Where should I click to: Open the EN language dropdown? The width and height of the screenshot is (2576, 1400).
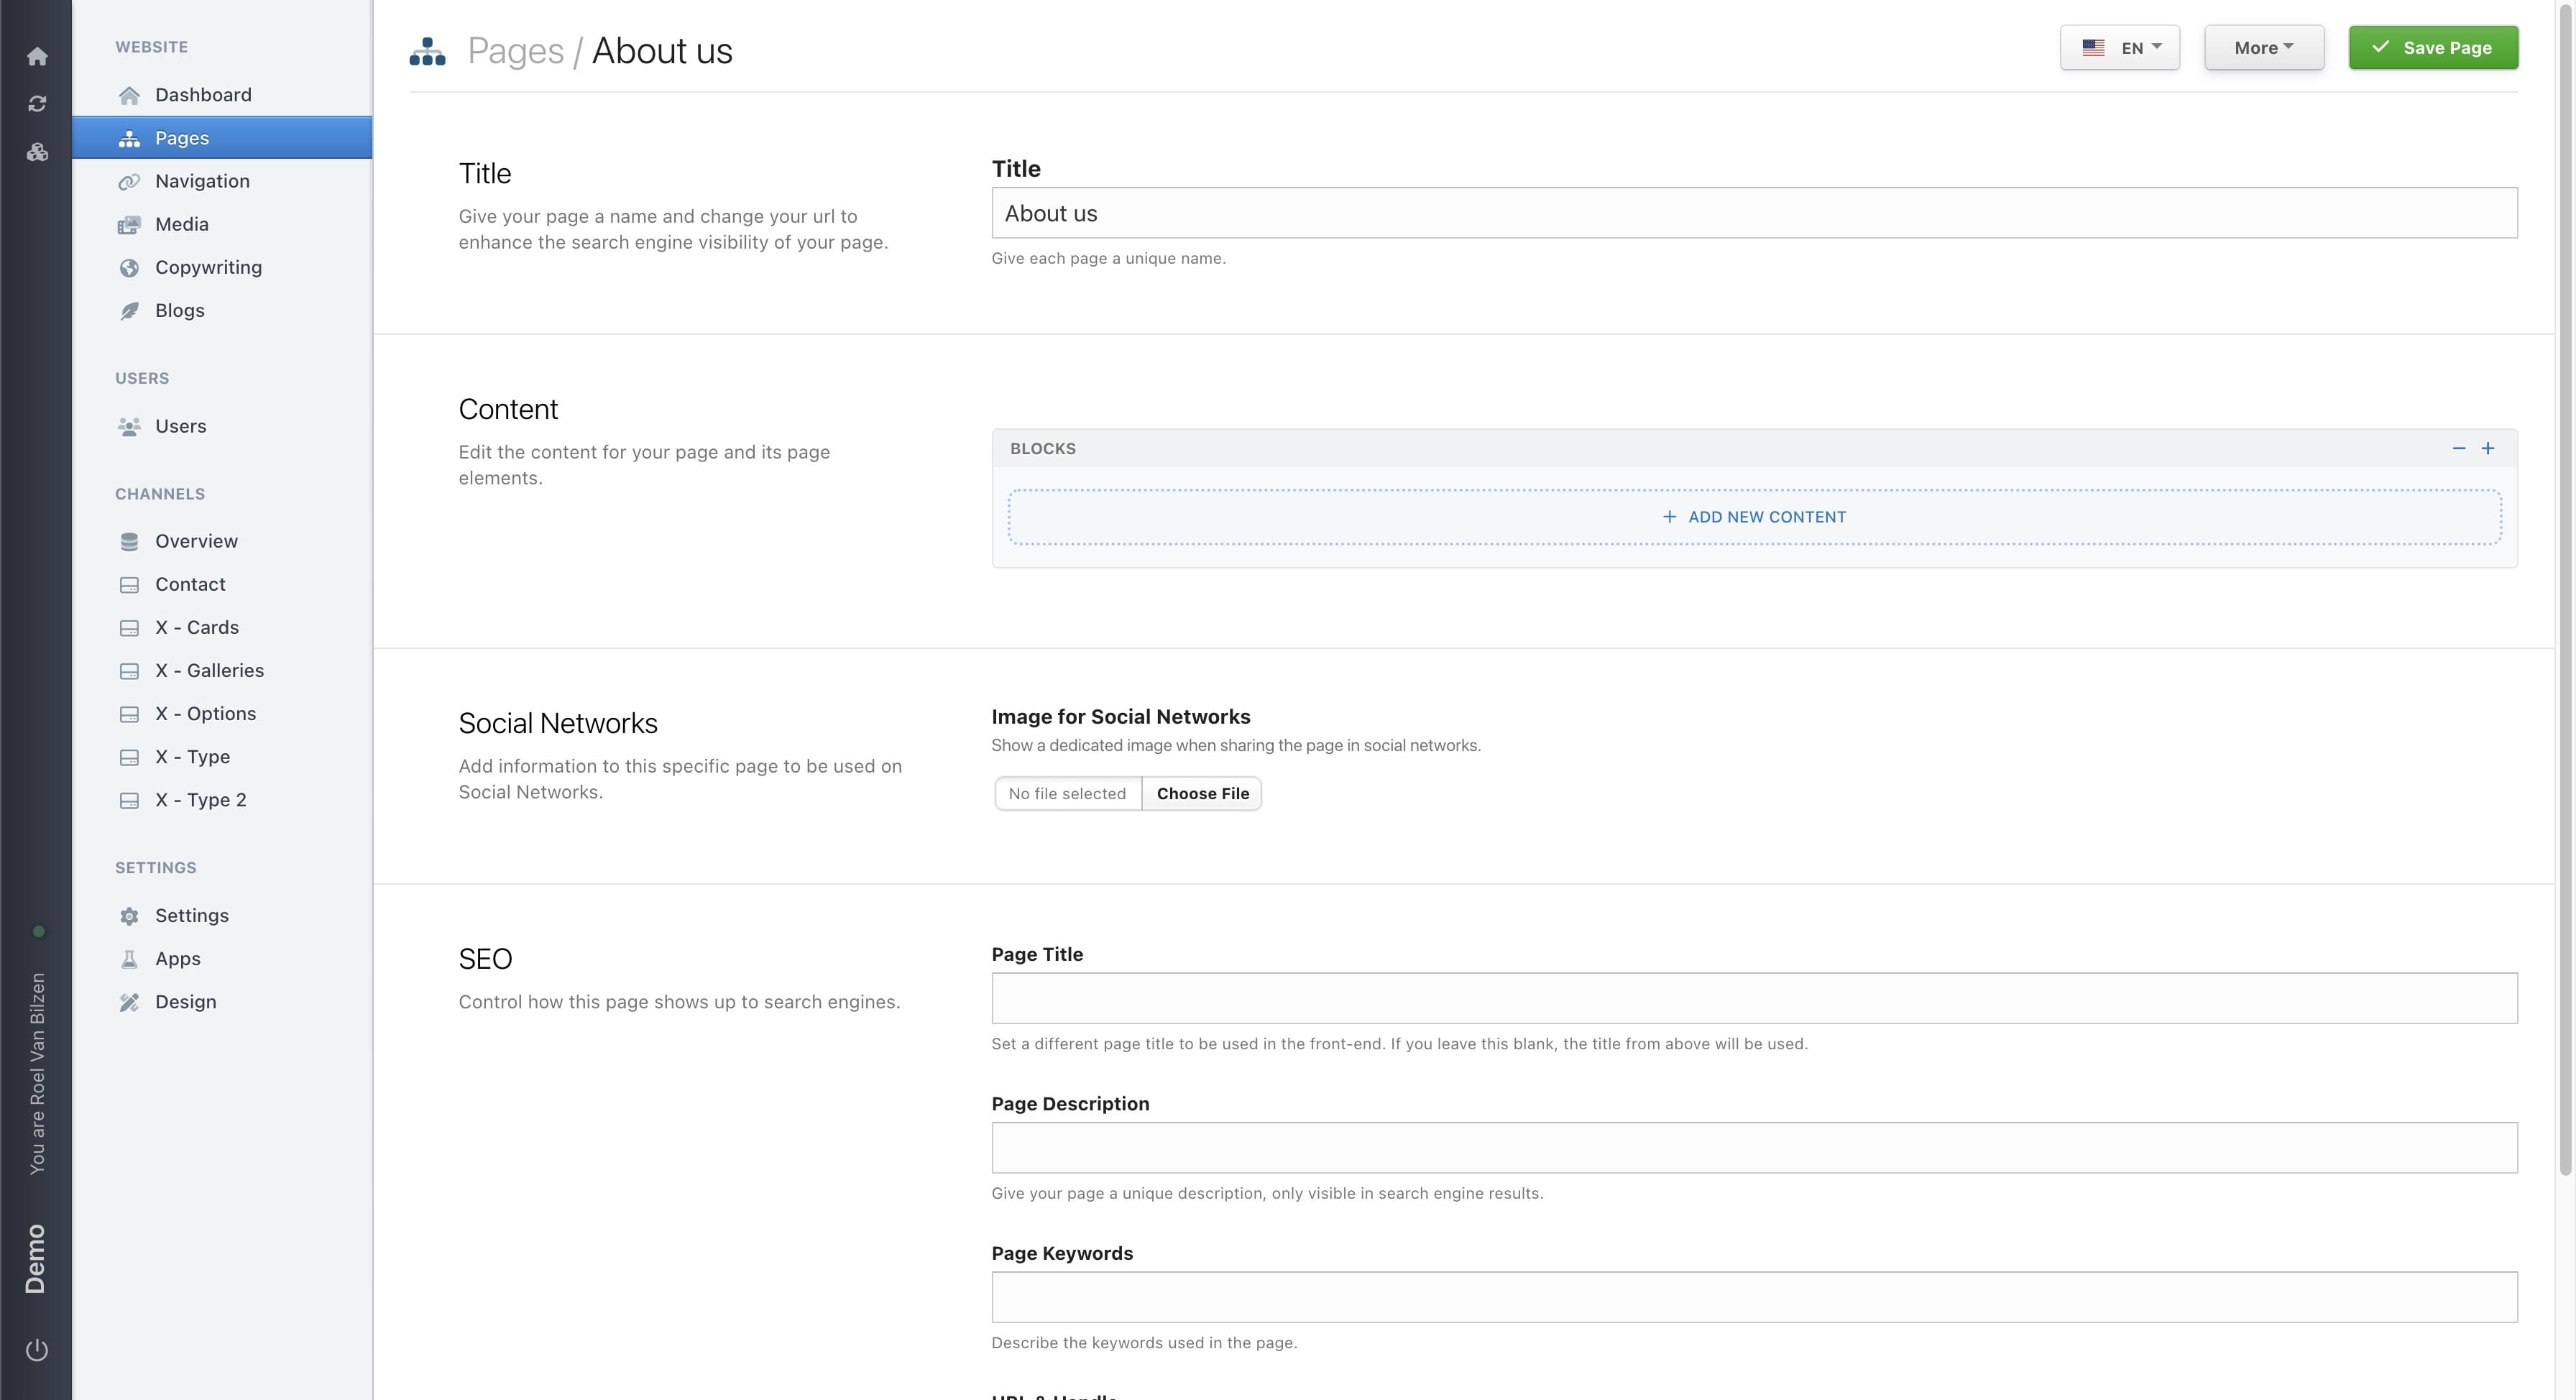2119,47
